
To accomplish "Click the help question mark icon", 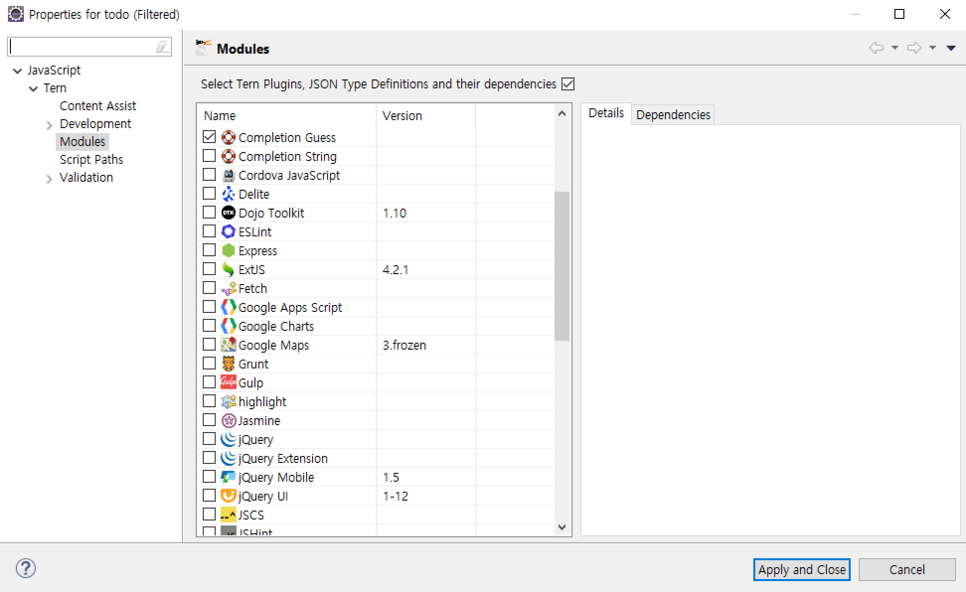I will [x=26, y=568].
